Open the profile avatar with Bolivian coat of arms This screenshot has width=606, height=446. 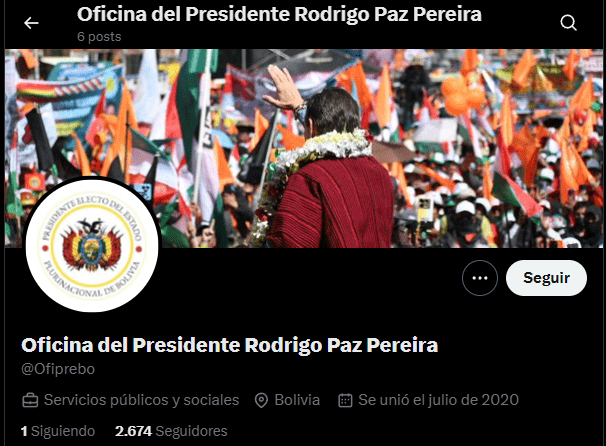tap(92, 245)
